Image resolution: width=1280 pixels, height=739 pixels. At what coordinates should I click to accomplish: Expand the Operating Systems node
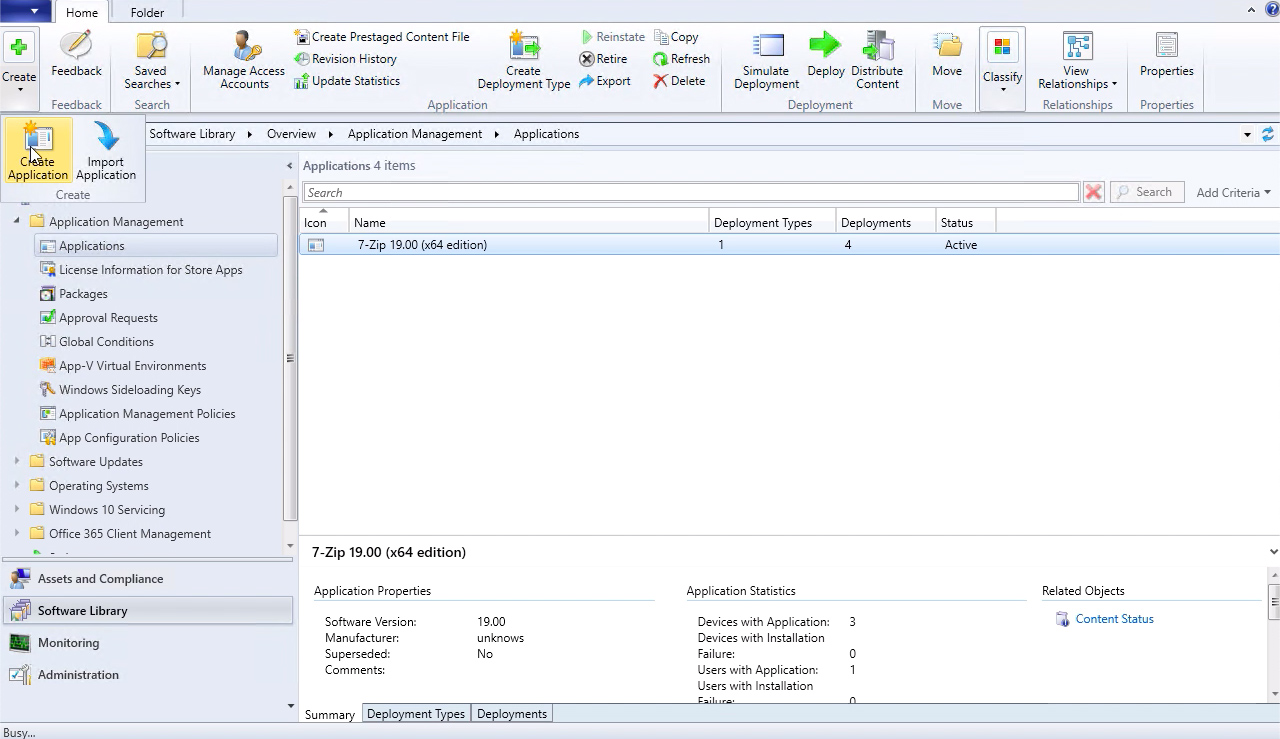pos(17,485)
